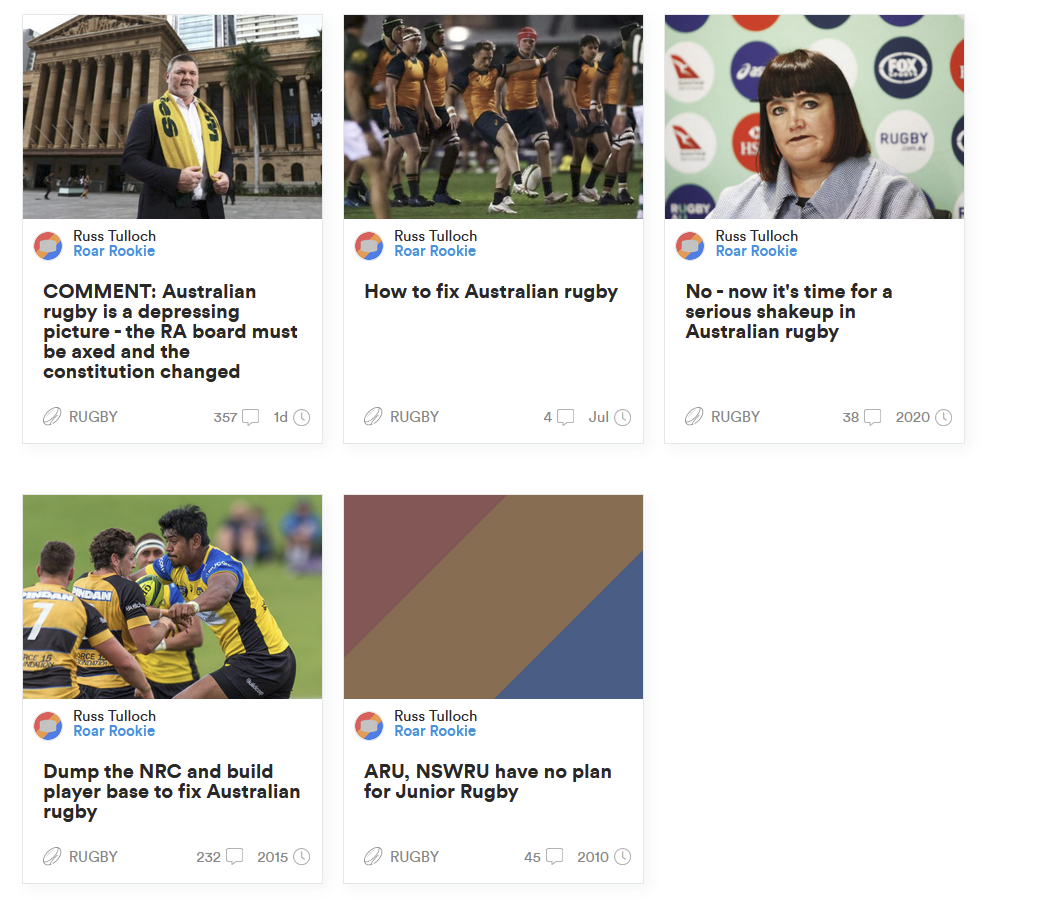Click comment bubble icon beside 4 count
The width and height of the screenshot is (1044, 900).
tap(565, 417)
